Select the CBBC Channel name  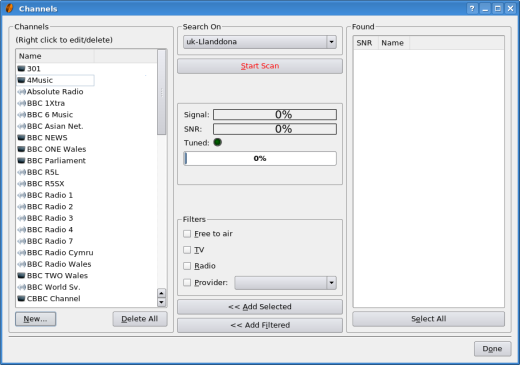[x=53, y=299]
